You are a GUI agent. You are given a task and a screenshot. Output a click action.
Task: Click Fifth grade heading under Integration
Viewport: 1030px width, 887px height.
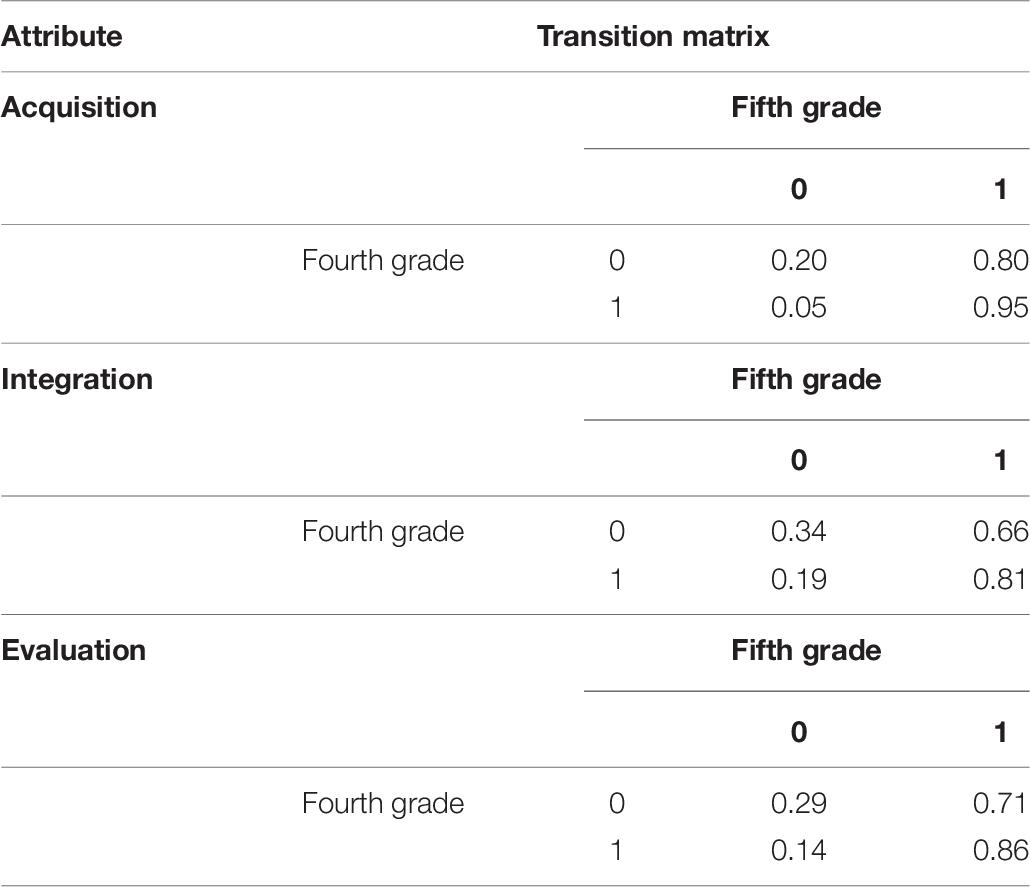click(806, 380)
